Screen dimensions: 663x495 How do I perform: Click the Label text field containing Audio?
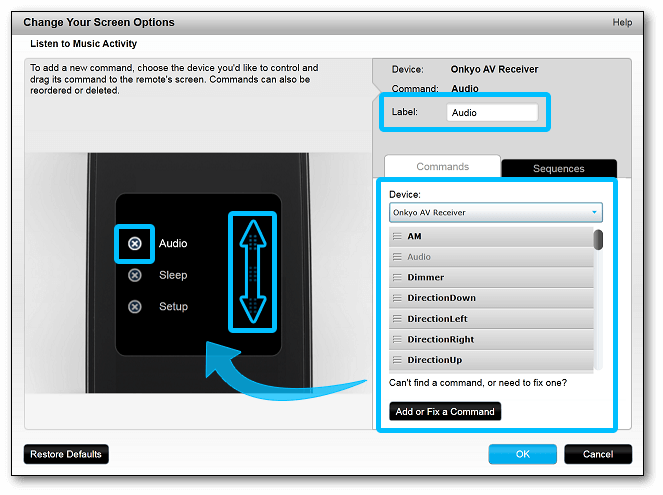pos(492,112)
